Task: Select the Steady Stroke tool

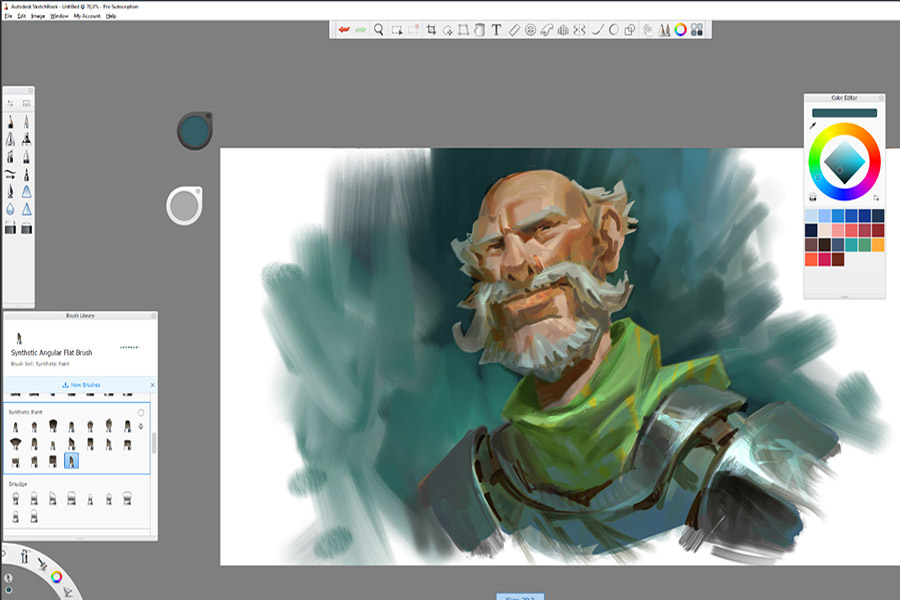Action: [598, 30]
